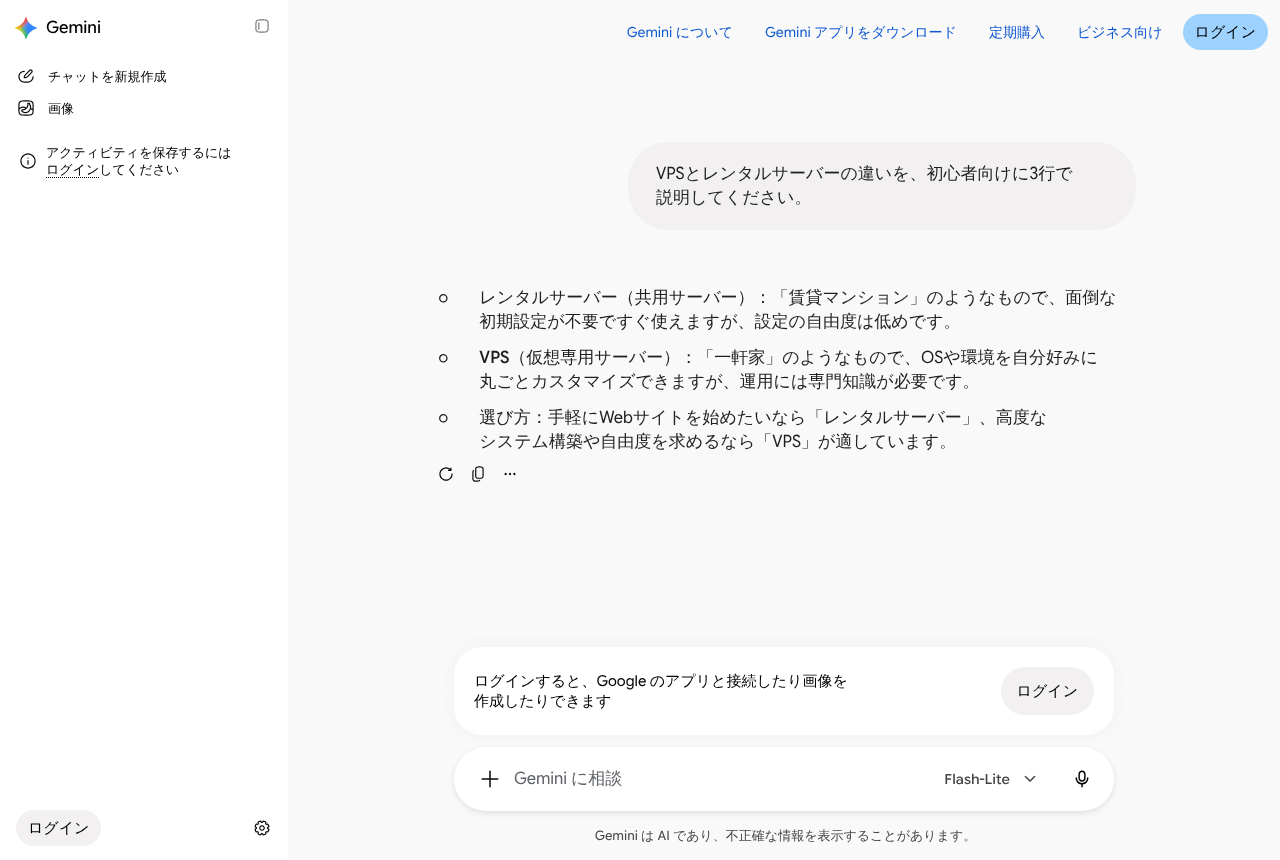The height and width of the screenshot is (860, 1280).
Task: Click the 選び方 bullet text
Action: [763, 429]
